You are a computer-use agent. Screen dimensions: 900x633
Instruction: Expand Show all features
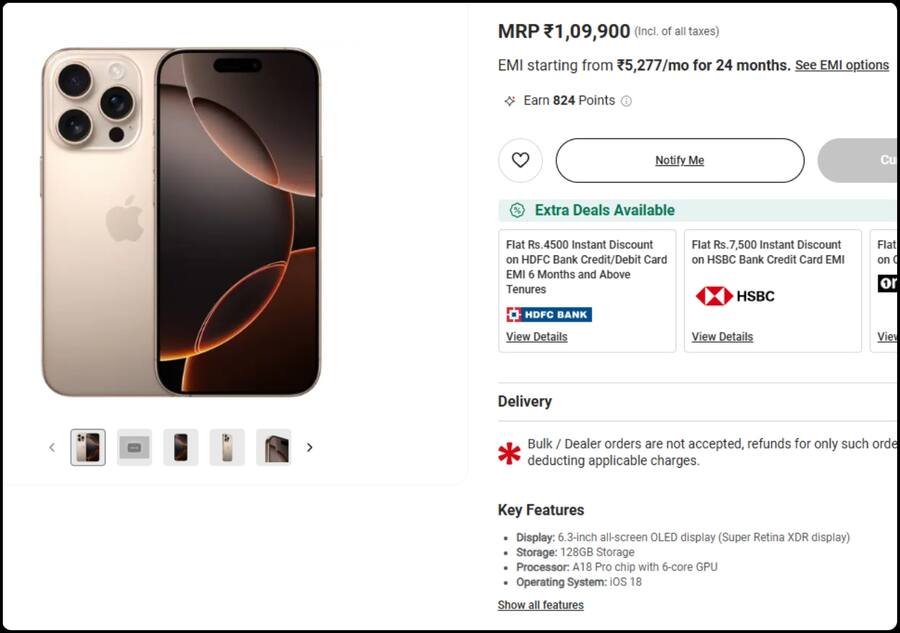[x=541, y=605]
